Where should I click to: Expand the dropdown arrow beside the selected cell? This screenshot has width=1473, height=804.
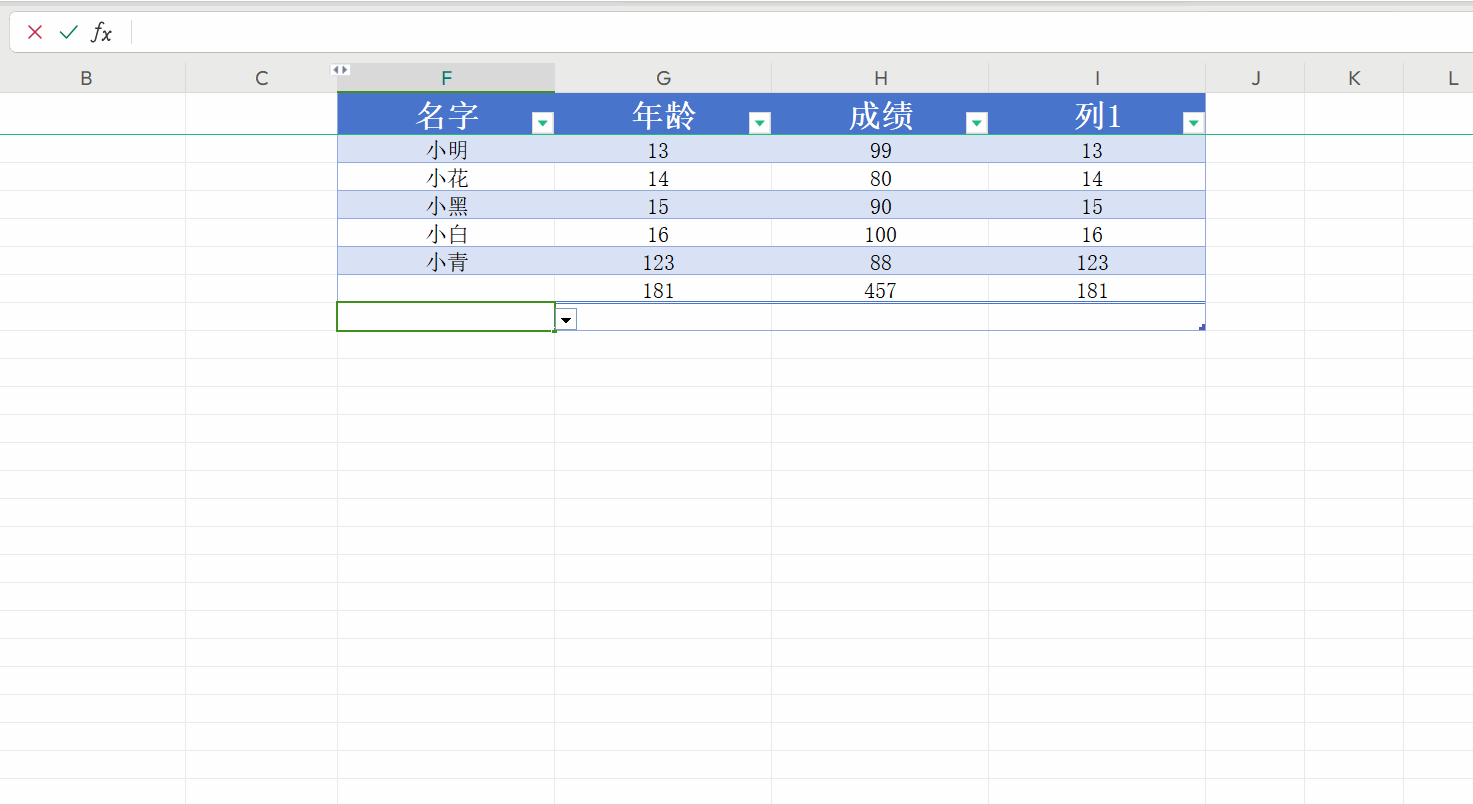[x=566, y=319]
